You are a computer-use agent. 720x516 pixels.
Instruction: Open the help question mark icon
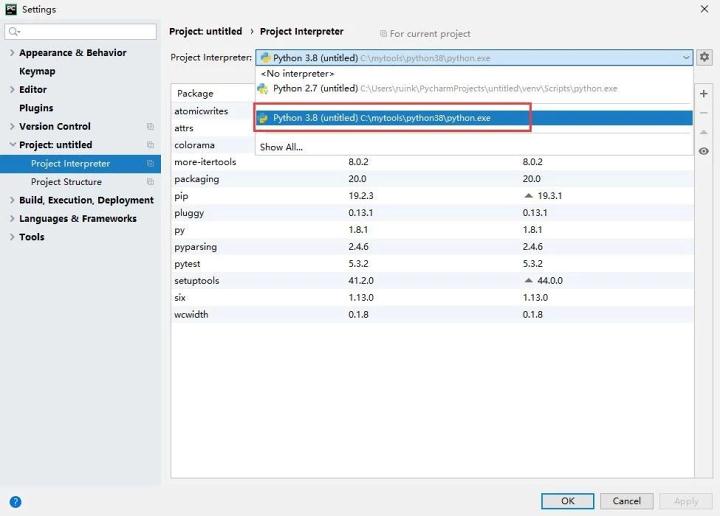(x=15, y=501)
